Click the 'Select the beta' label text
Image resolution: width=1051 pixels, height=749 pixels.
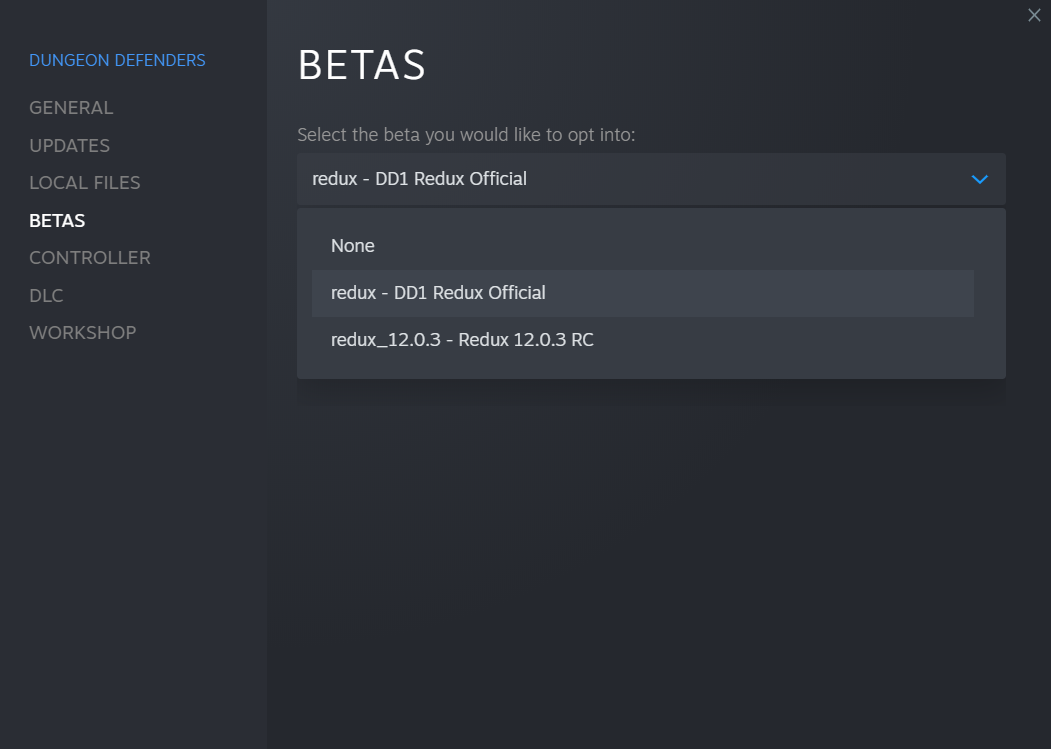[466, 135]
